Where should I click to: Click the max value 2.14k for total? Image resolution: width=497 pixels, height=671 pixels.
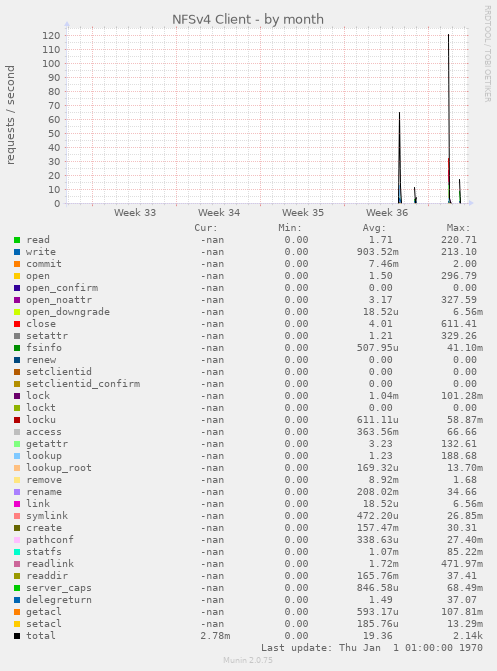coord(468,636)
